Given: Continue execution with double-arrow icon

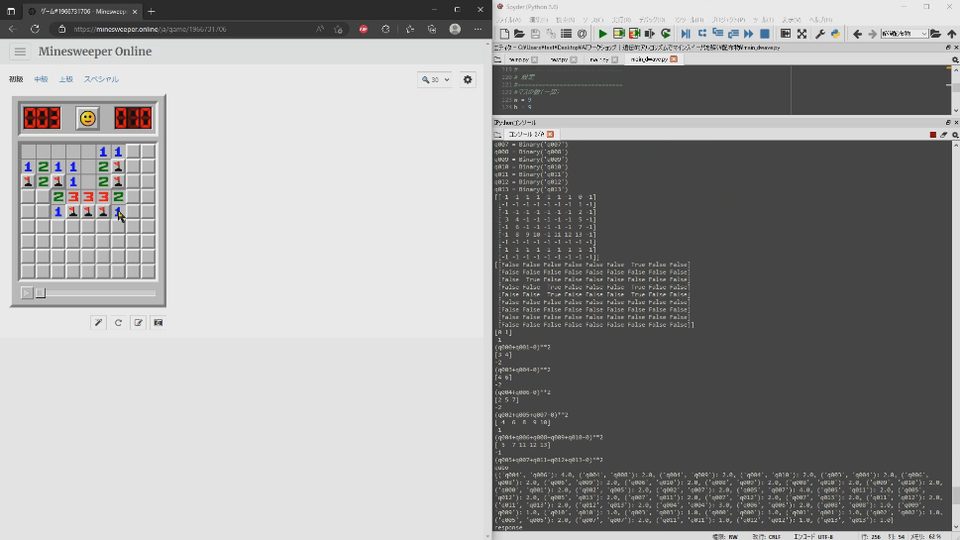Looking at the screenshot, I should pyautogui.click(x=748, y=34).
